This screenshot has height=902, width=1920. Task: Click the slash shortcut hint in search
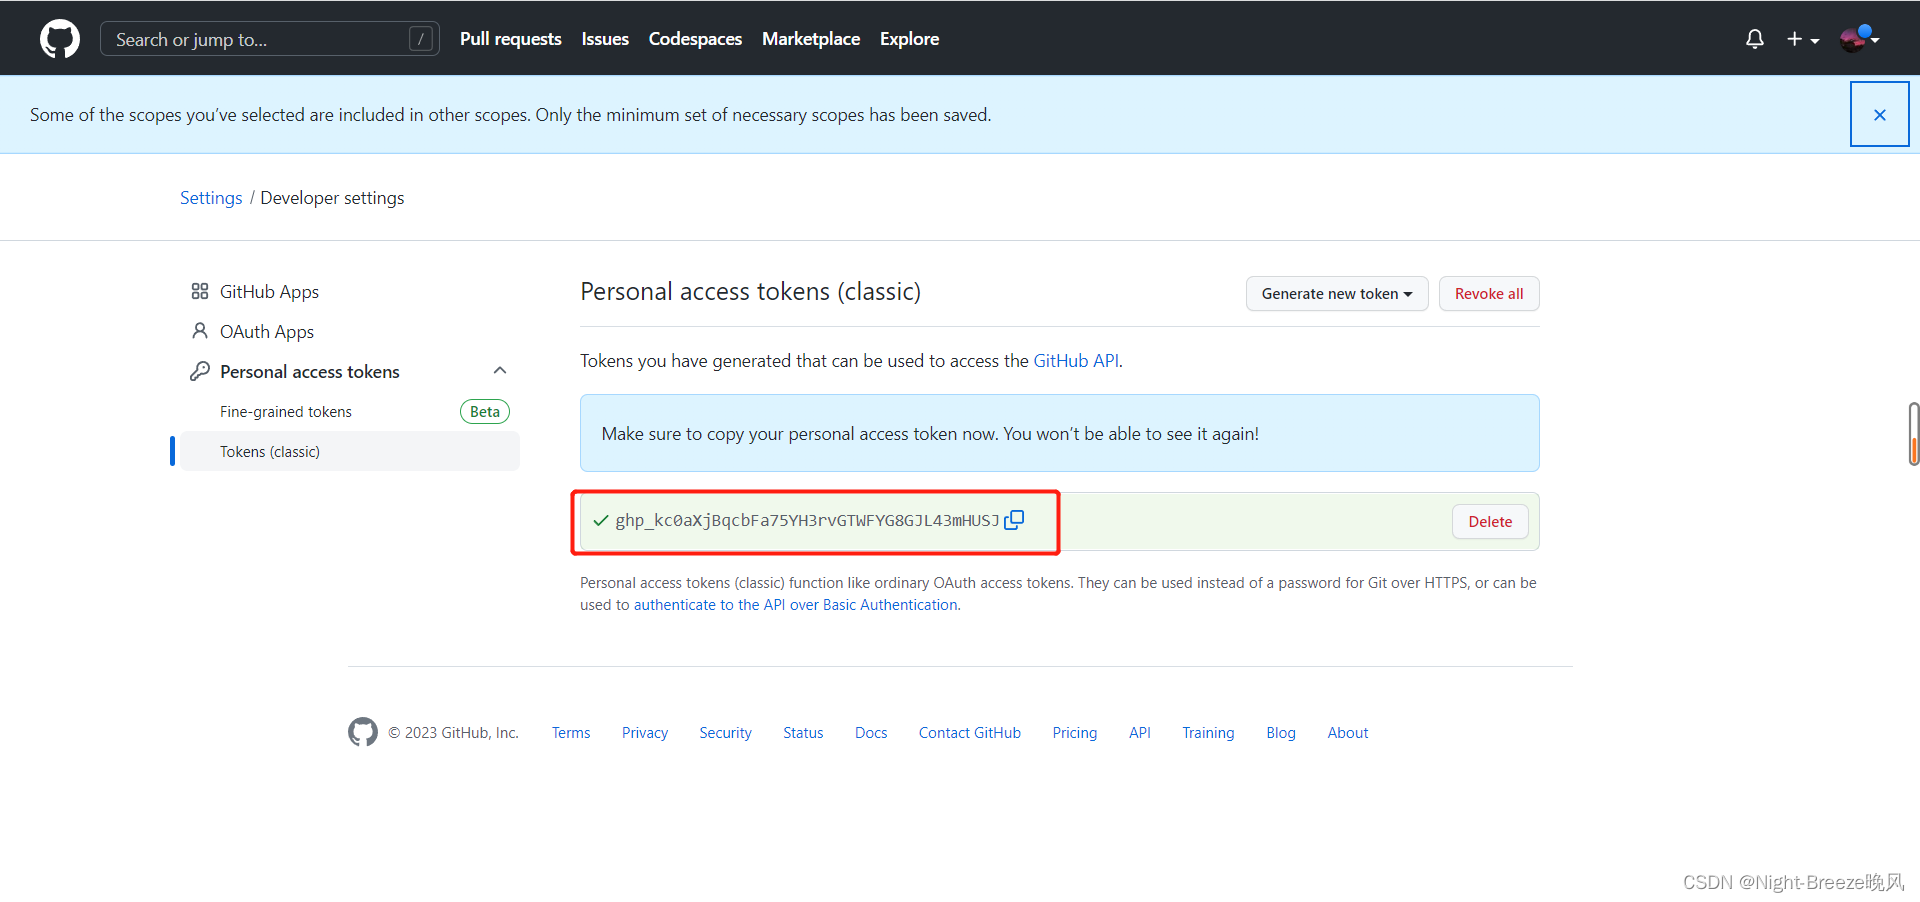[x=421, y=39]
